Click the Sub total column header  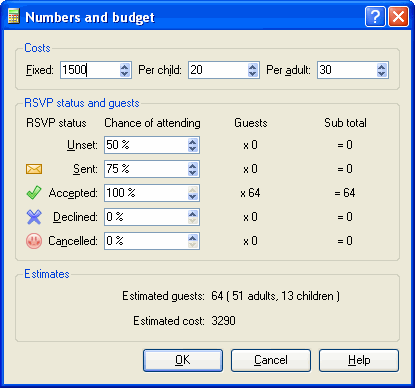(345, 123)
